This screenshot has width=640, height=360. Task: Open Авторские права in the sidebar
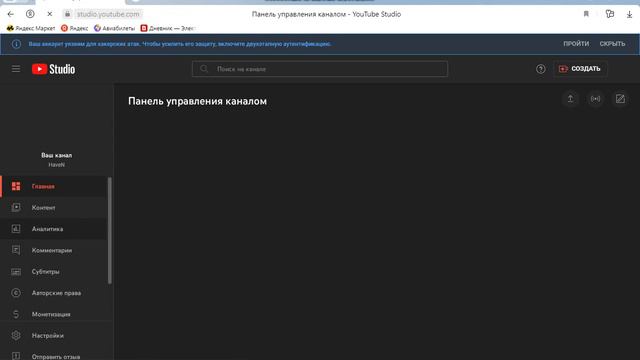tap(54, 293)
